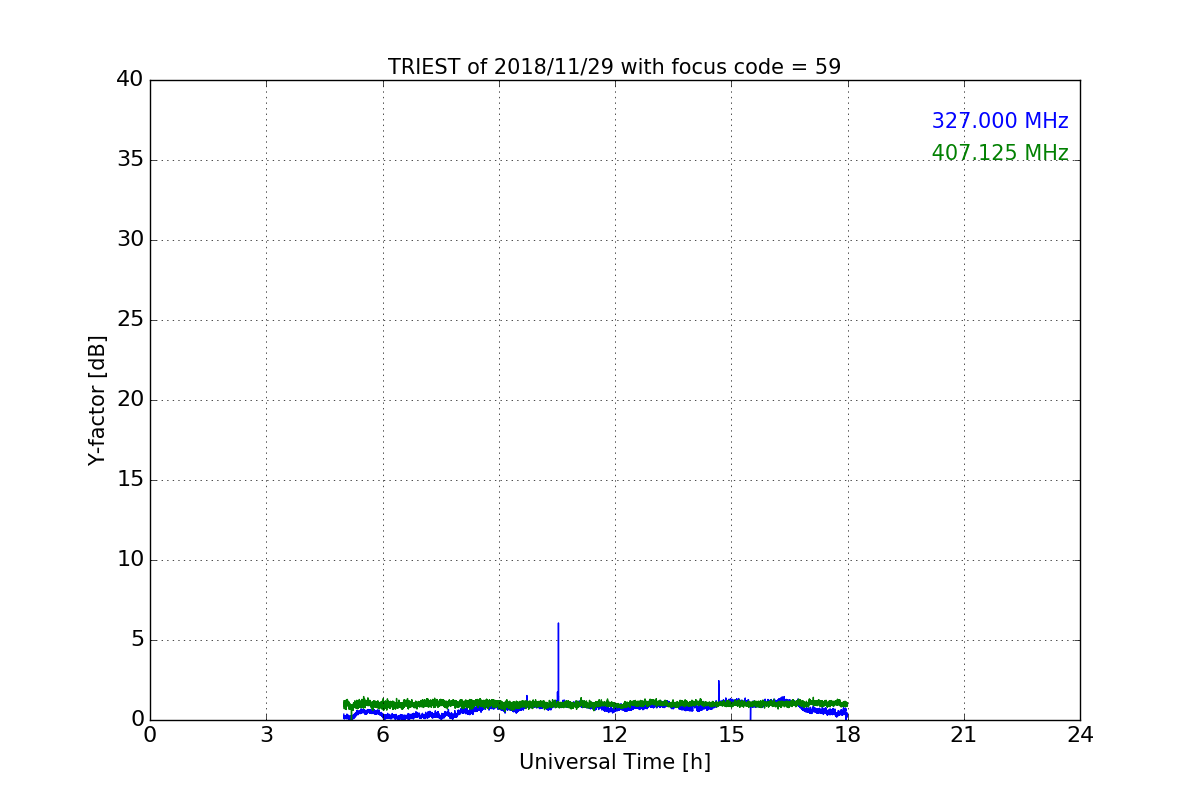The image size is (1200, 800).
Task: Click y-axis tick label '10'
Action: pos(130,560)
